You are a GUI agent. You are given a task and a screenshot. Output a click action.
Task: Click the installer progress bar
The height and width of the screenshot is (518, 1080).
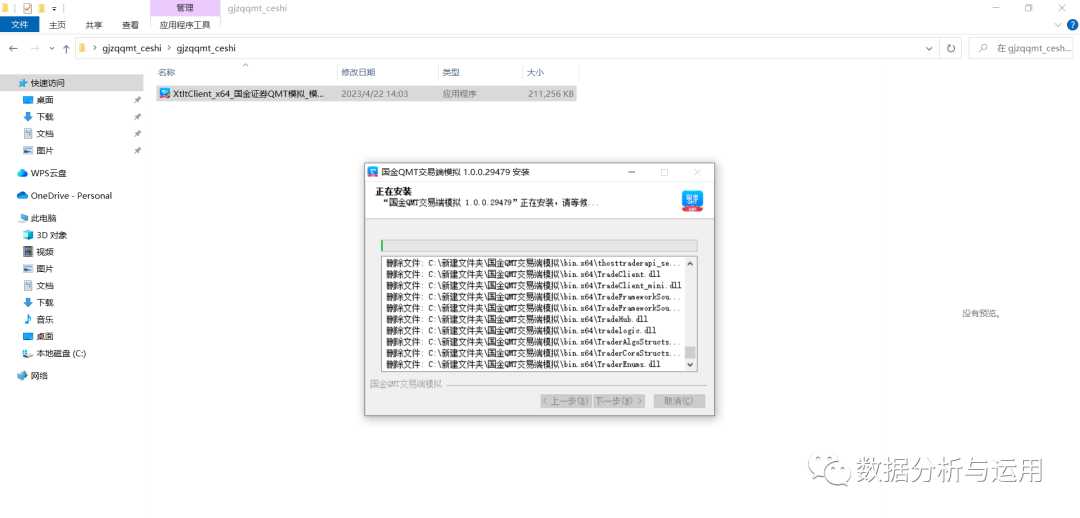tap(539, 245)
